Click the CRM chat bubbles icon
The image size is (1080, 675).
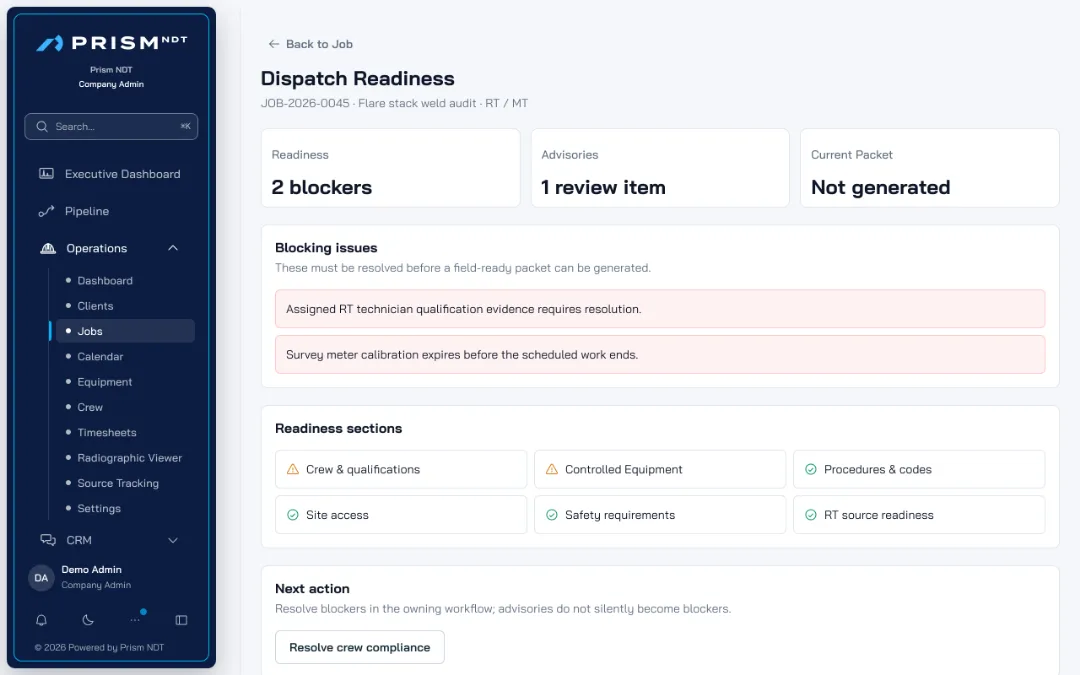48,540
